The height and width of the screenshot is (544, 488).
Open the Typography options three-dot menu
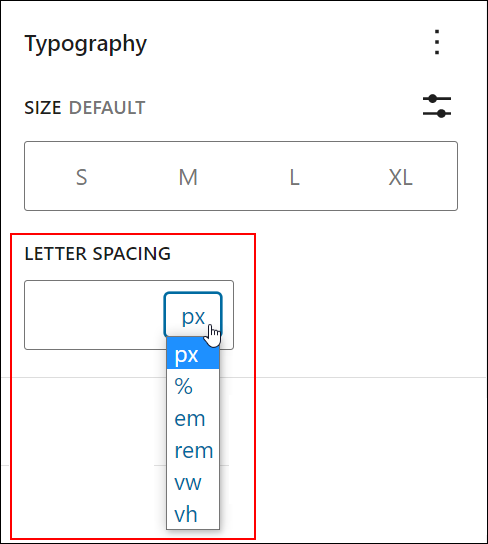coord(437,42)
